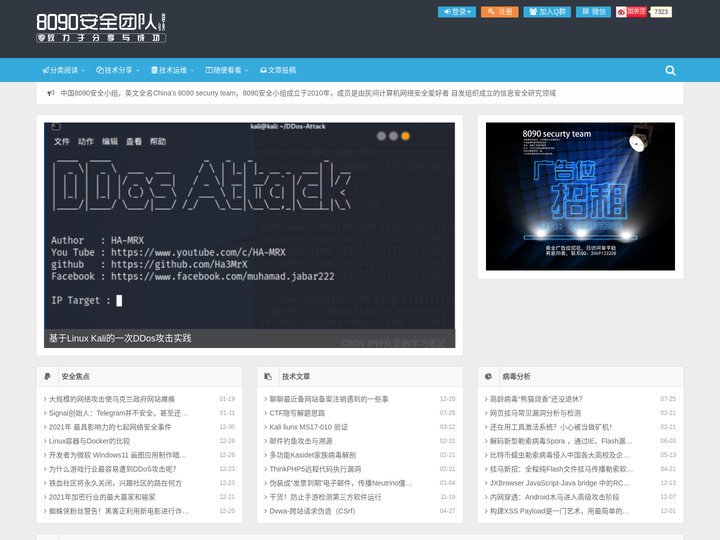Click the 技术文章 section header icon
720x540 pixels.
click(x=268, y=377)
